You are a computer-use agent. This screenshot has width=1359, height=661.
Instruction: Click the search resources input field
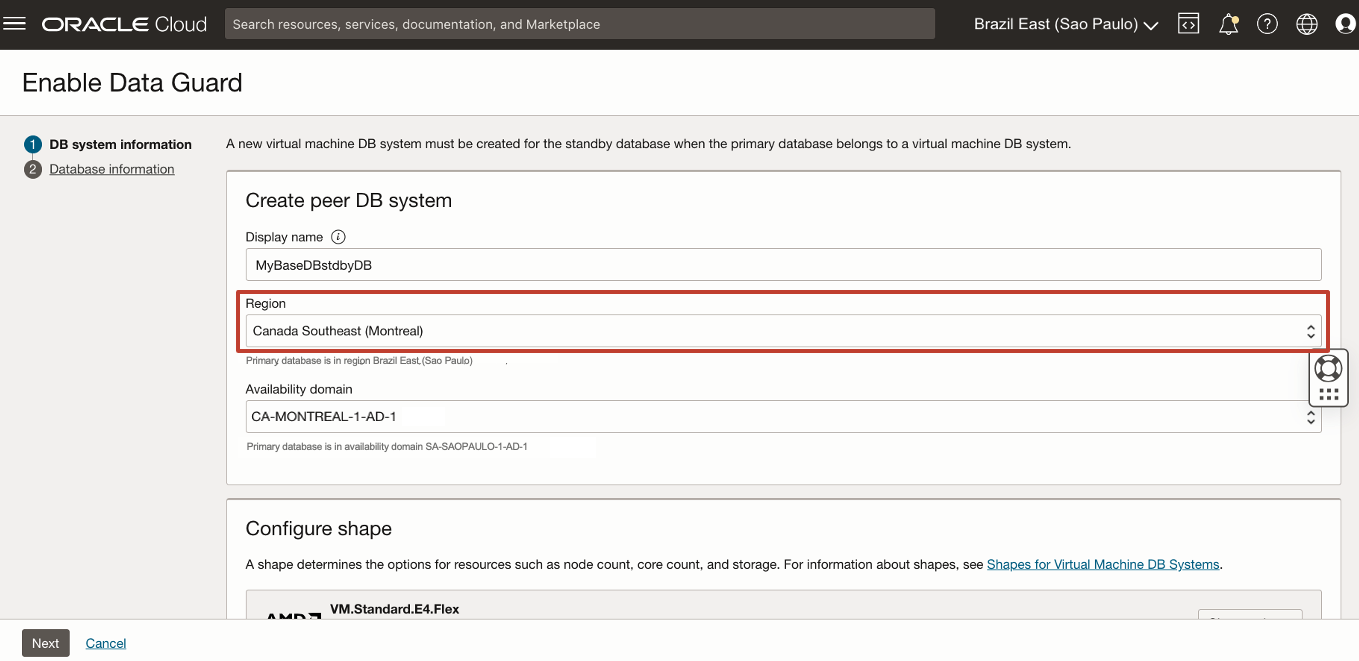tap(580, 23)
